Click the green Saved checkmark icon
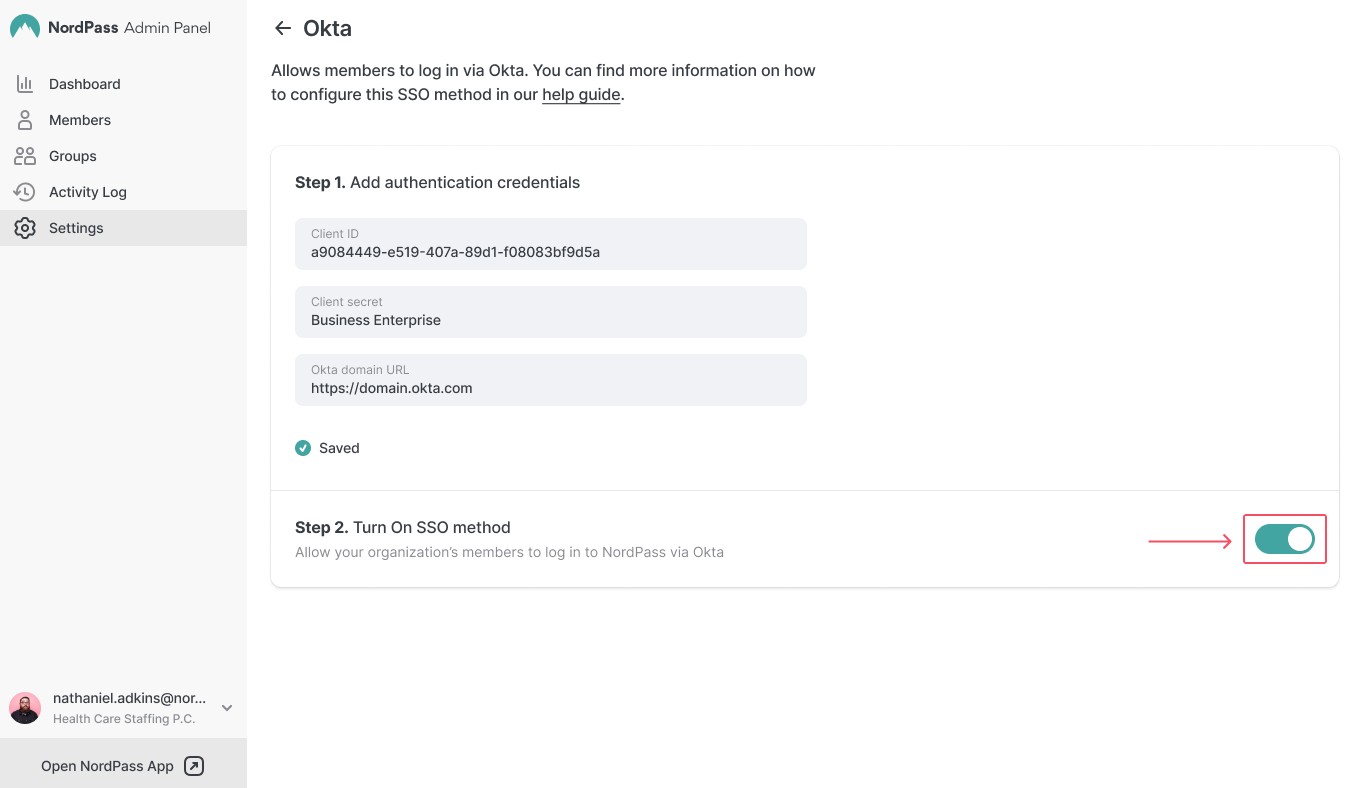 click(x=303, y=448)
